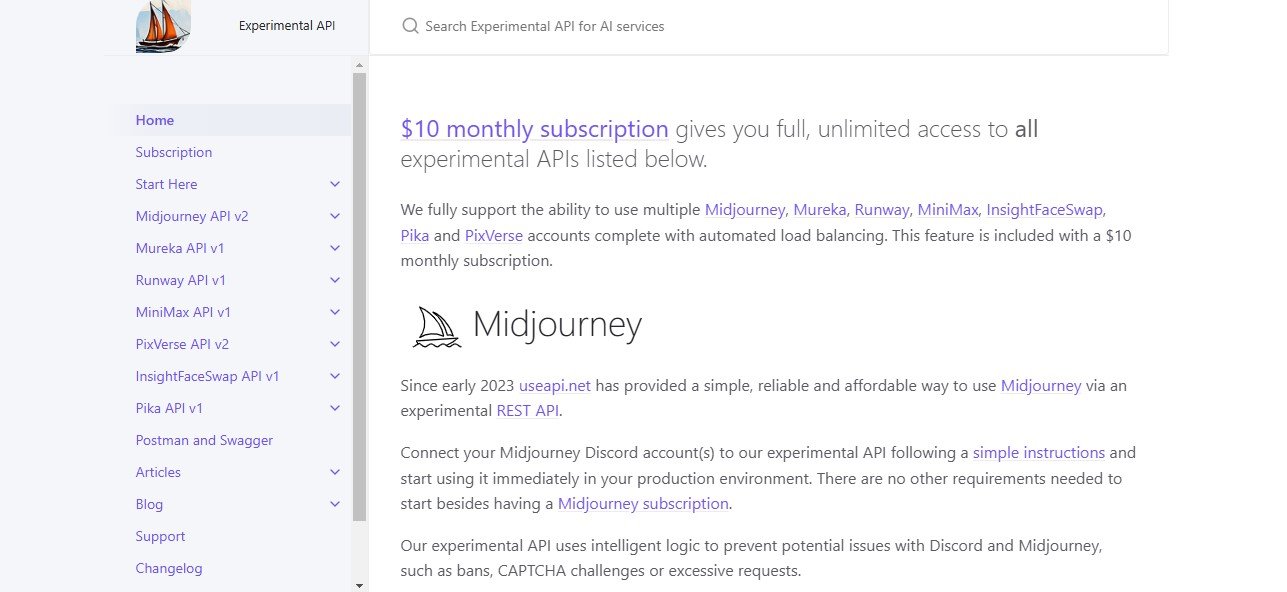Open the Home sidebar item
Screen dimensions: 1287x592
[x=155, y=120]
